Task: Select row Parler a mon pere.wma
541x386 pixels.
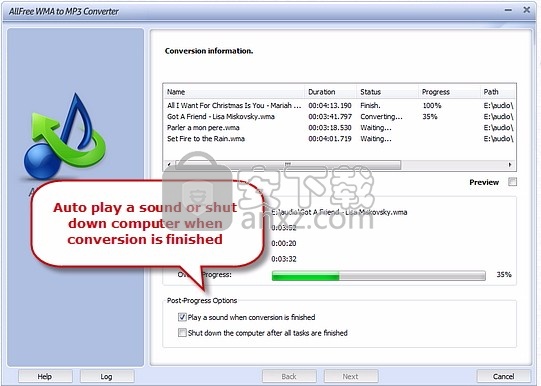Action: click(x=340, y=128)
